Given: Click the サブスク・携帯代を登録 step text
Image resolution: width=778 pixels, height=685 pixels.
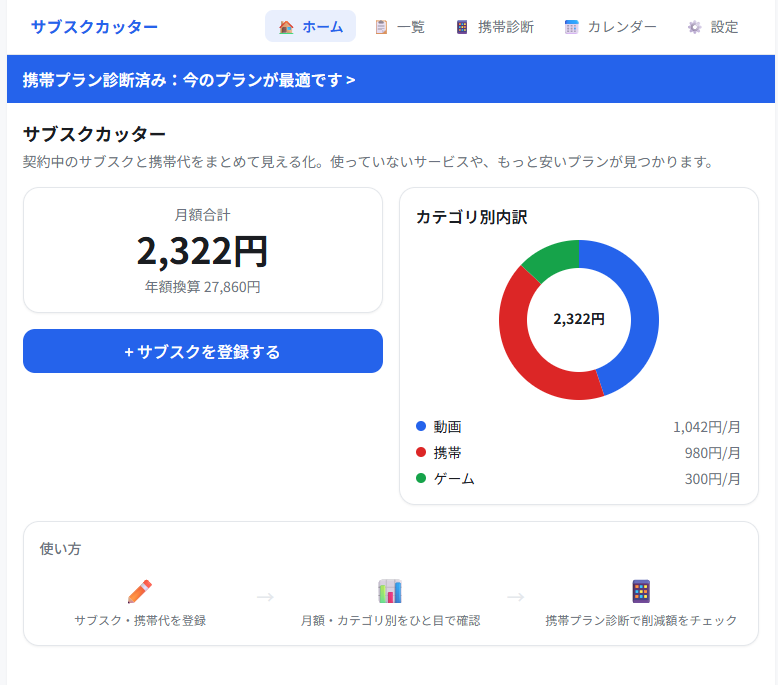Looking at the screenshot, I should [140, 621].
